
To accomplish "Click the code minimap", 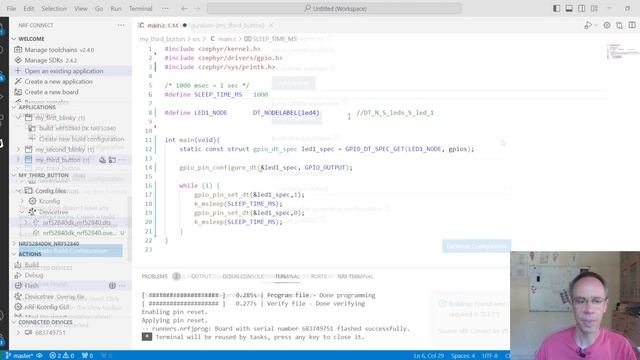I will coord(622,52).
